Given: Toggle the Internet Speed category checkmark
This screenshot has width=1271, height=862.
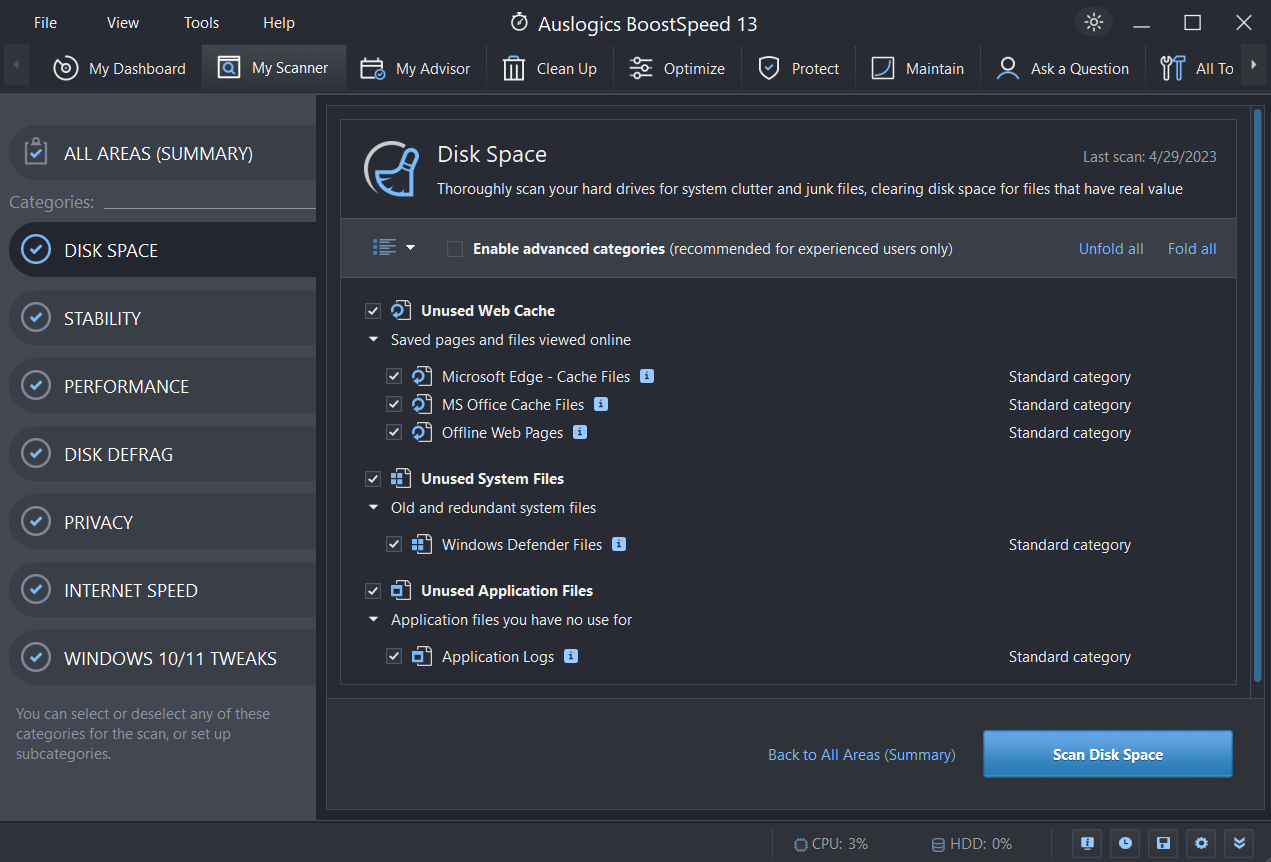Looking at the screenshot, I should click(x=36, y=590).
